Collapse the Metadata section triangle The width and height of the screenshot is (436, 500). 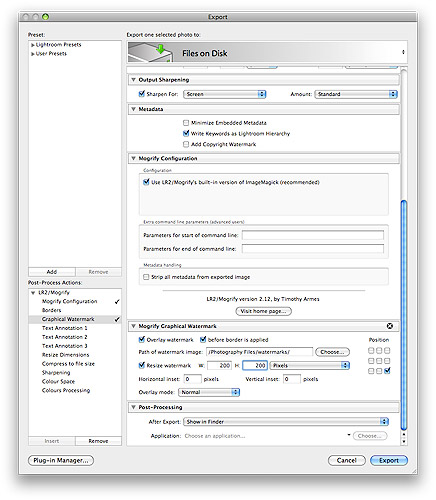[133, 109]
